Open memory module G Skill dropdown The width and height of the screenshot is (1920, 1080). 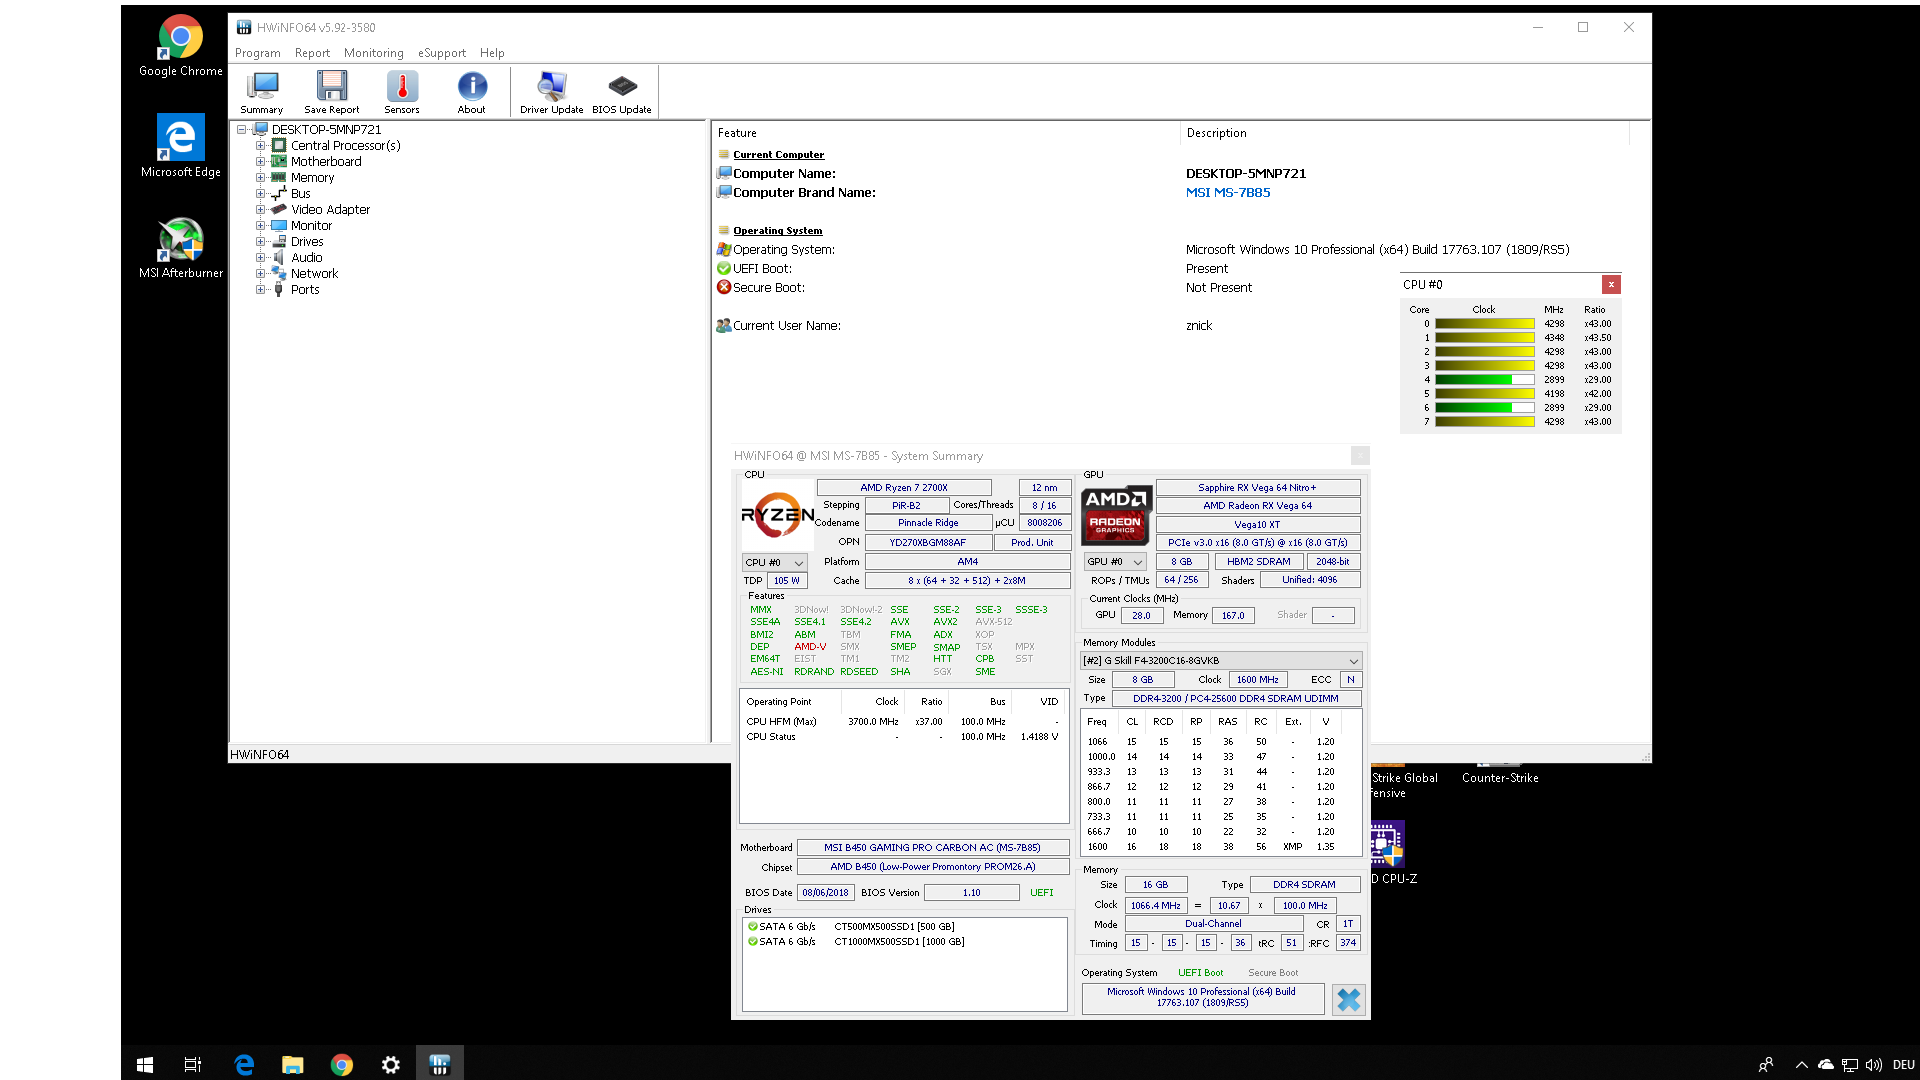[x=1221, y=661]
